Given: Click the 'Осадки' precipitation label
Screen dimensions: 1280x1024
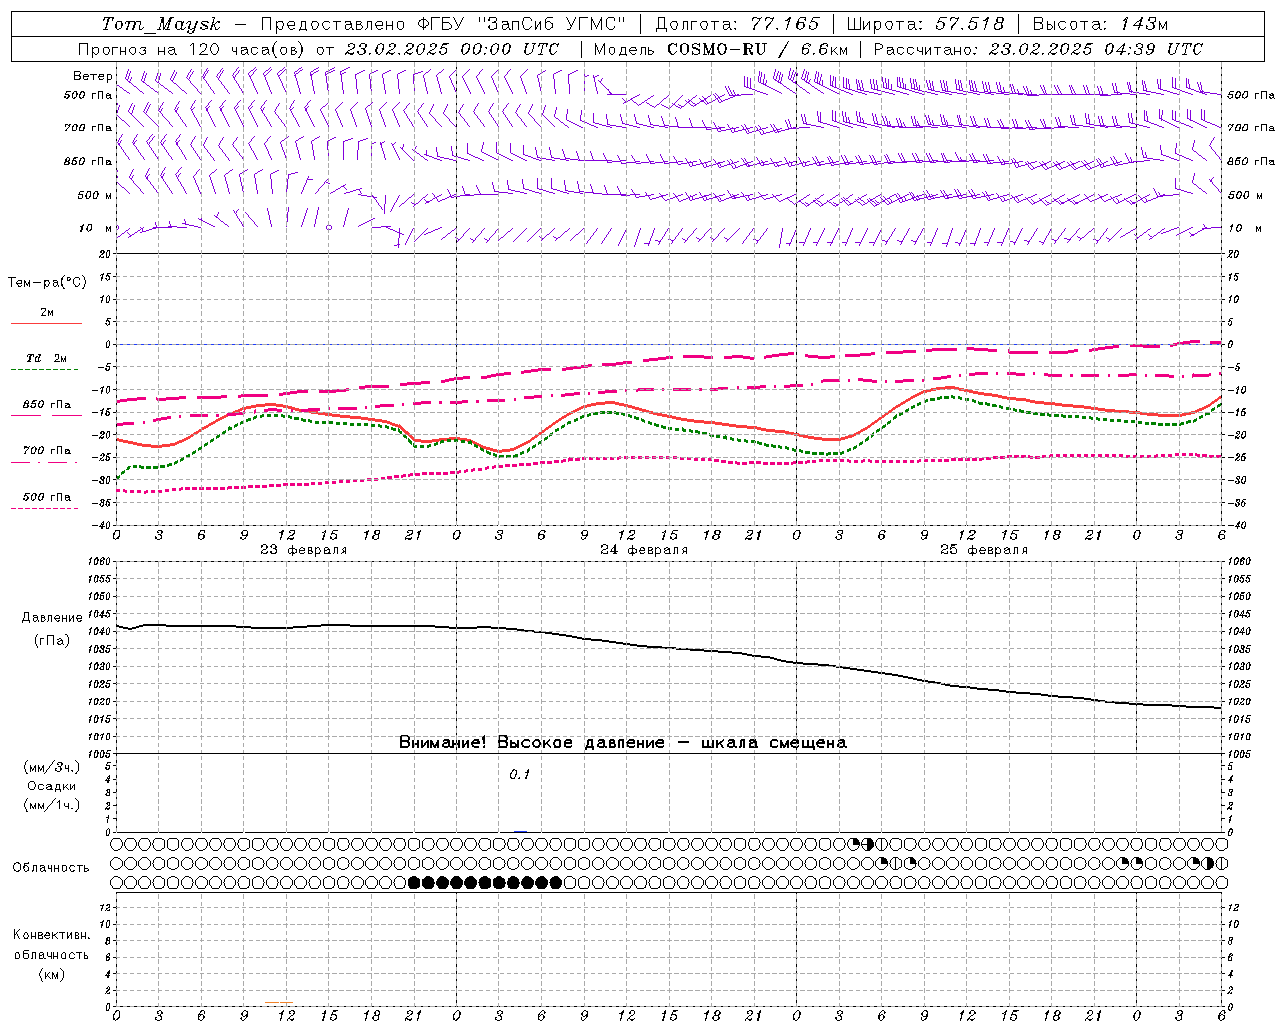Looking at the screenshot, I should click(52, 786).
